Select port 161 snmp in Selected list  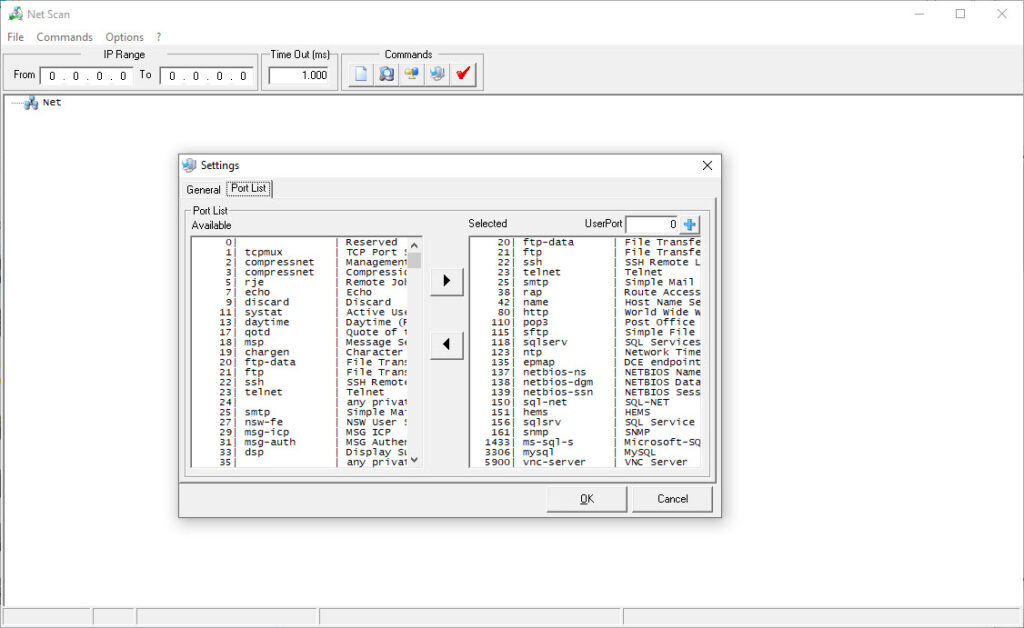585,432
